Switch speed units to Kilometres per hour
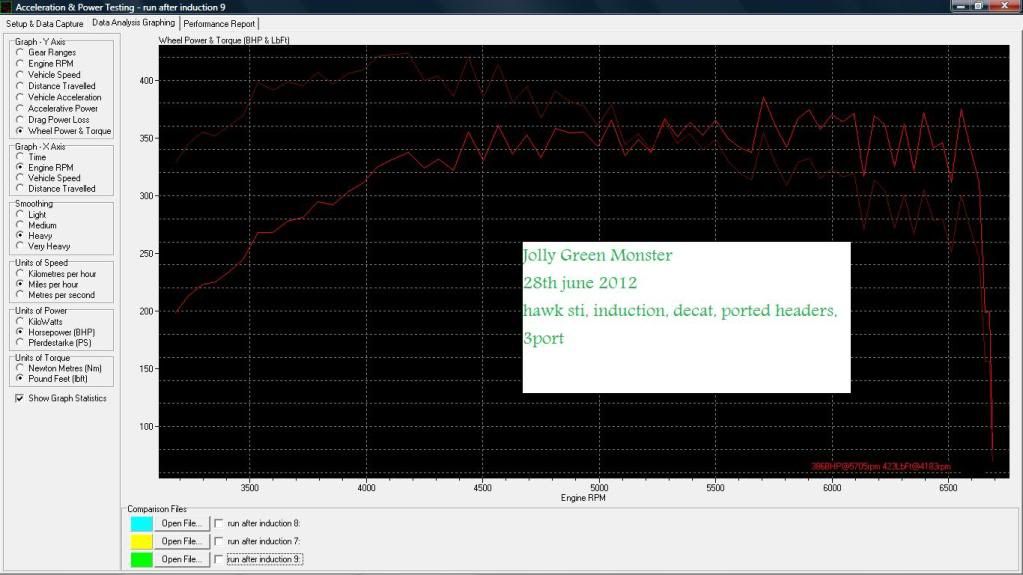 pyautogui.click(x=20, y=273)
